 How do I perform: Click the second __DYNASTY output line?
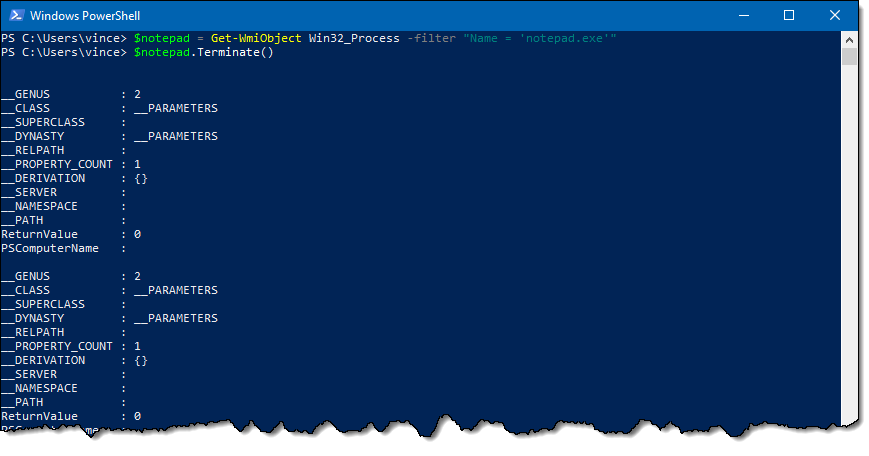(x=109, y=319)
